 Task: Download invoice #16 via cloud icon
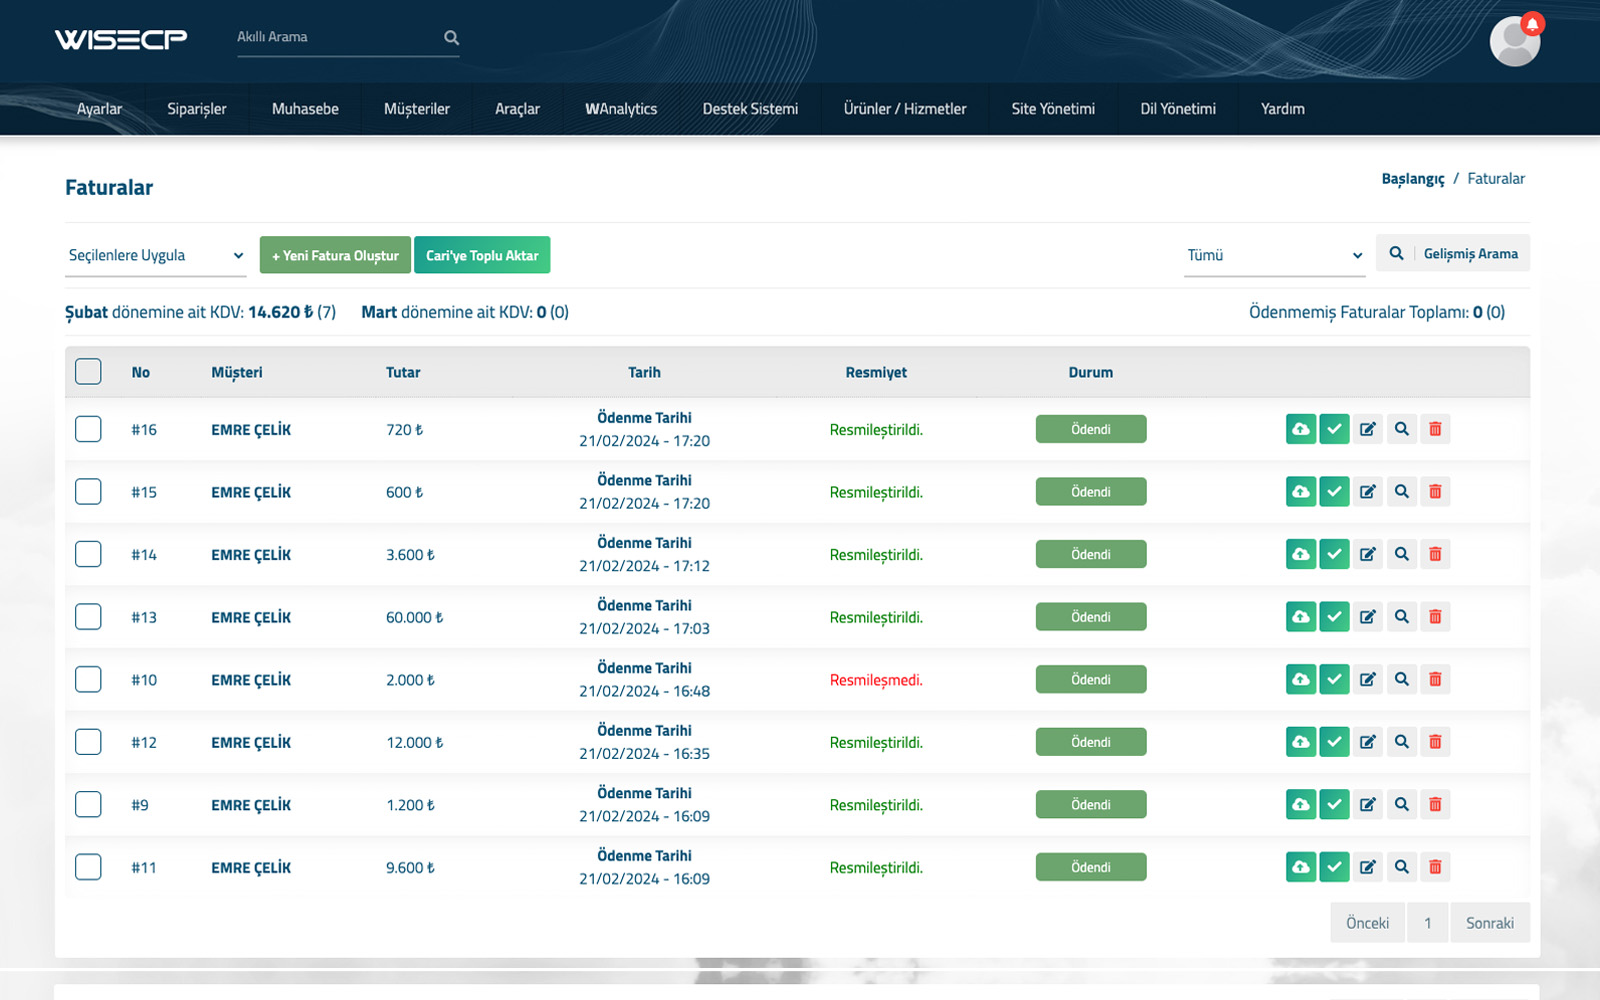pyautogui.click(x=1300, y=429)
